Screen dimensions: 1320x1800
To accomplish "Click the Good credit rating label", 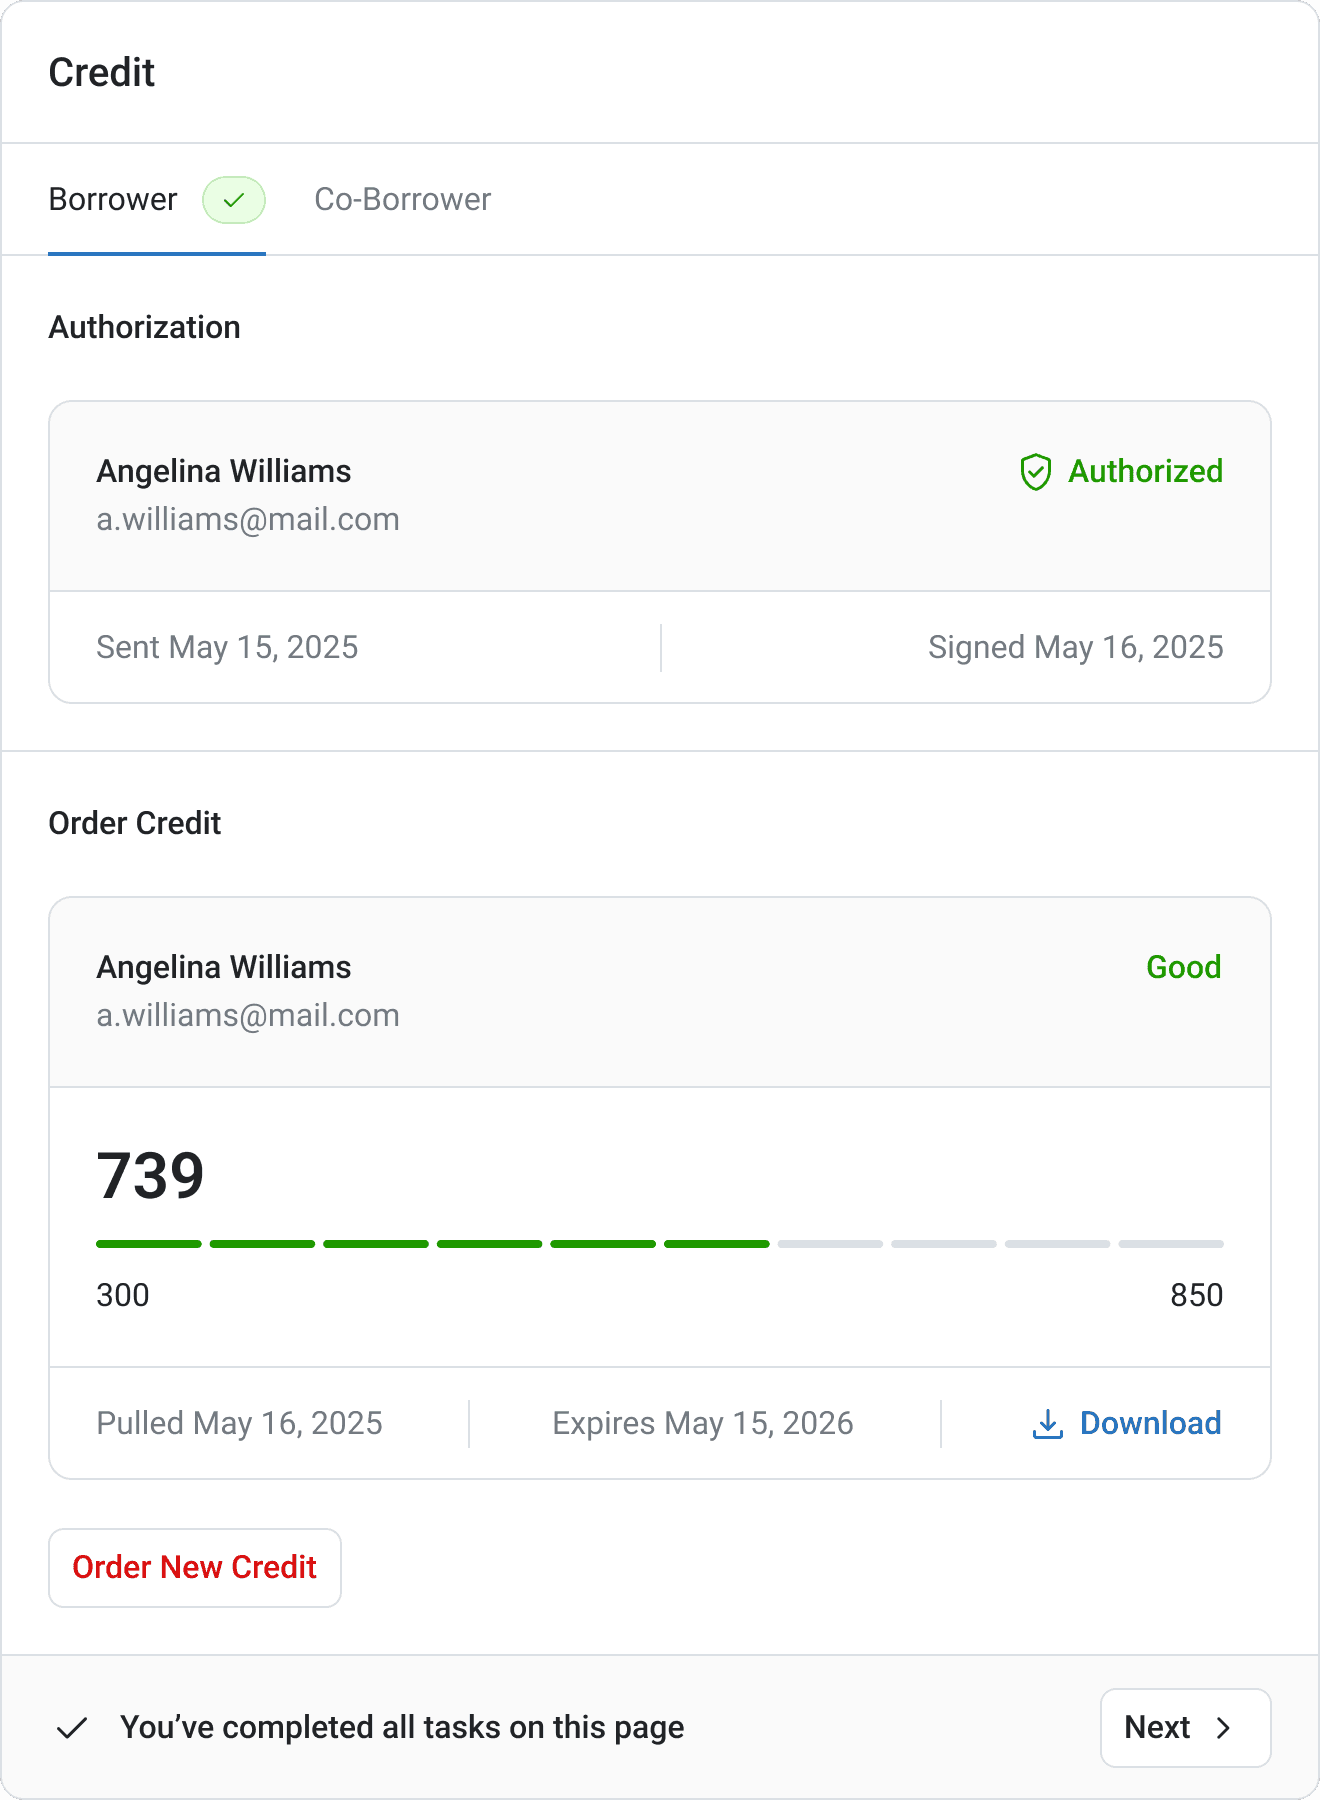I will pos(1183,967).
